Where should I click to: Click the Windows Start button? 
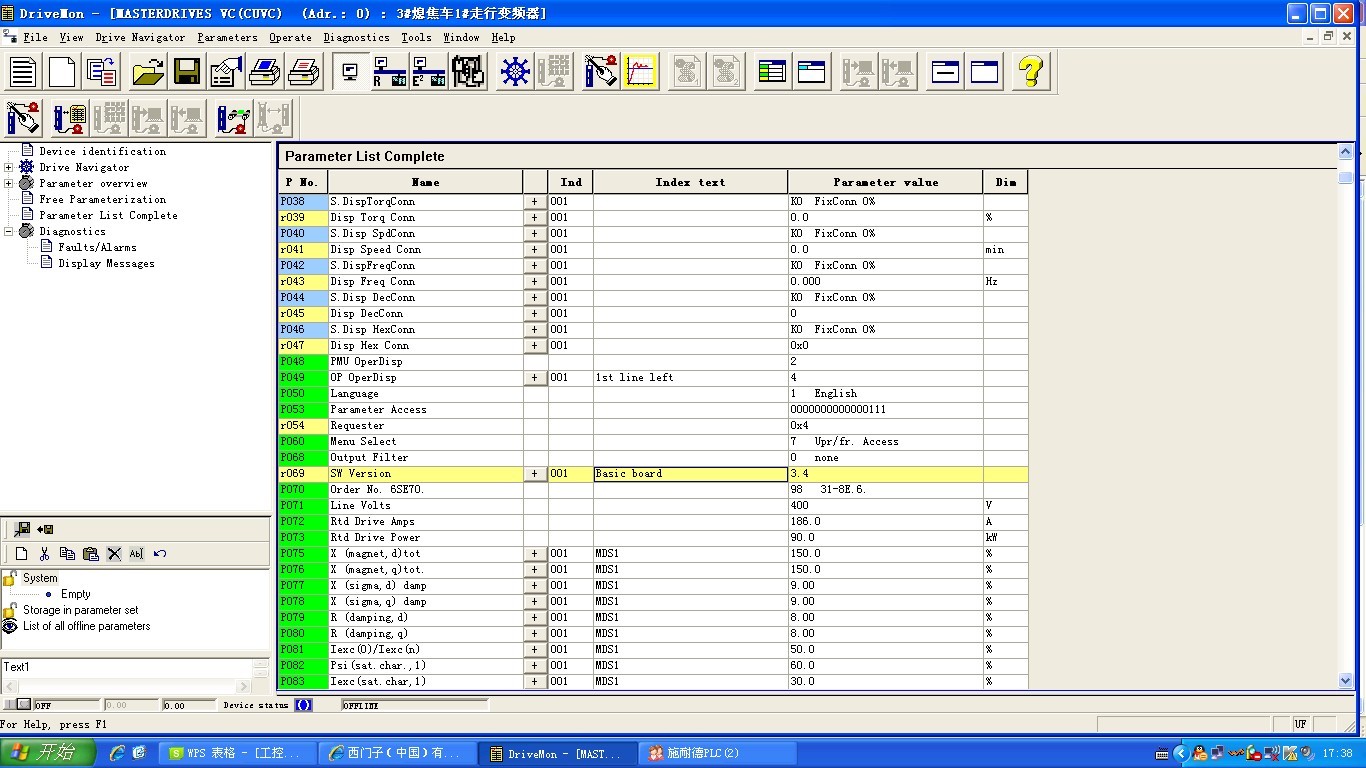point(48,753)
